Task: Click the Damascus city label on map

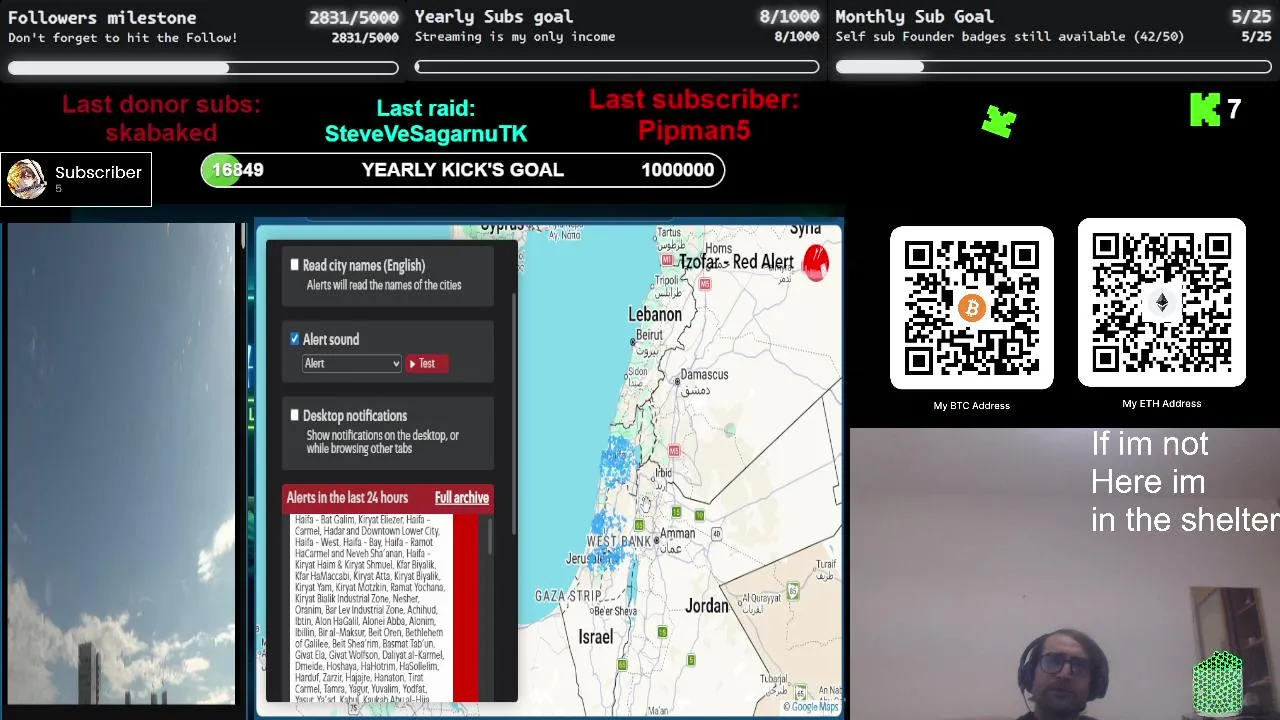Action: [x=704, y=375]
